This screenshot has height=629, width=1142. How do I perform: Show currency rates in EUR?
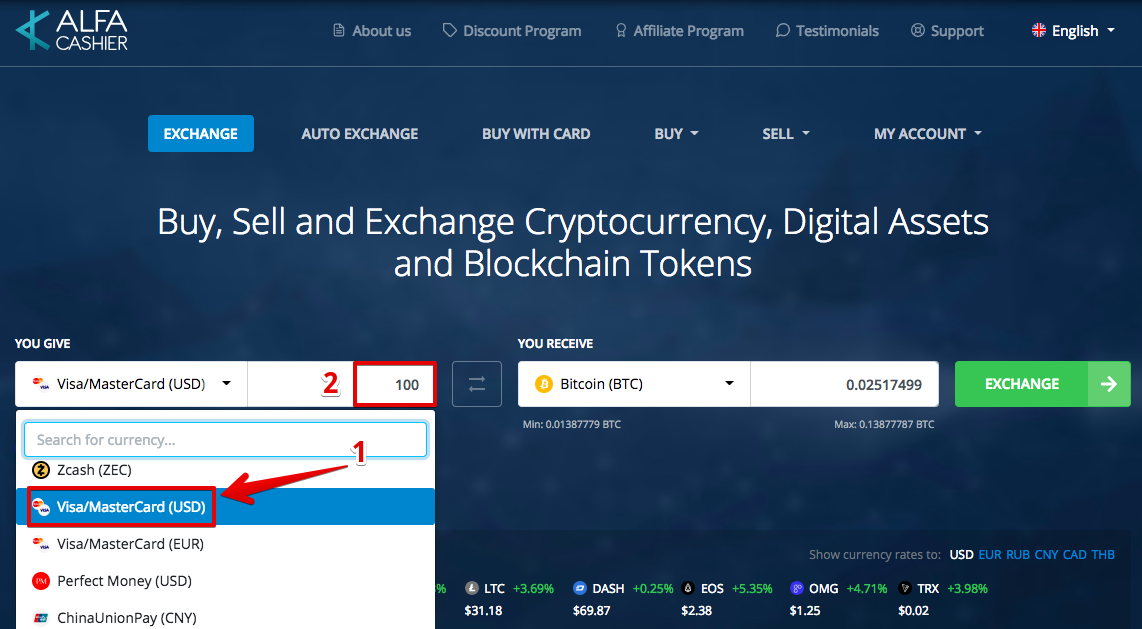pos(990,555)
